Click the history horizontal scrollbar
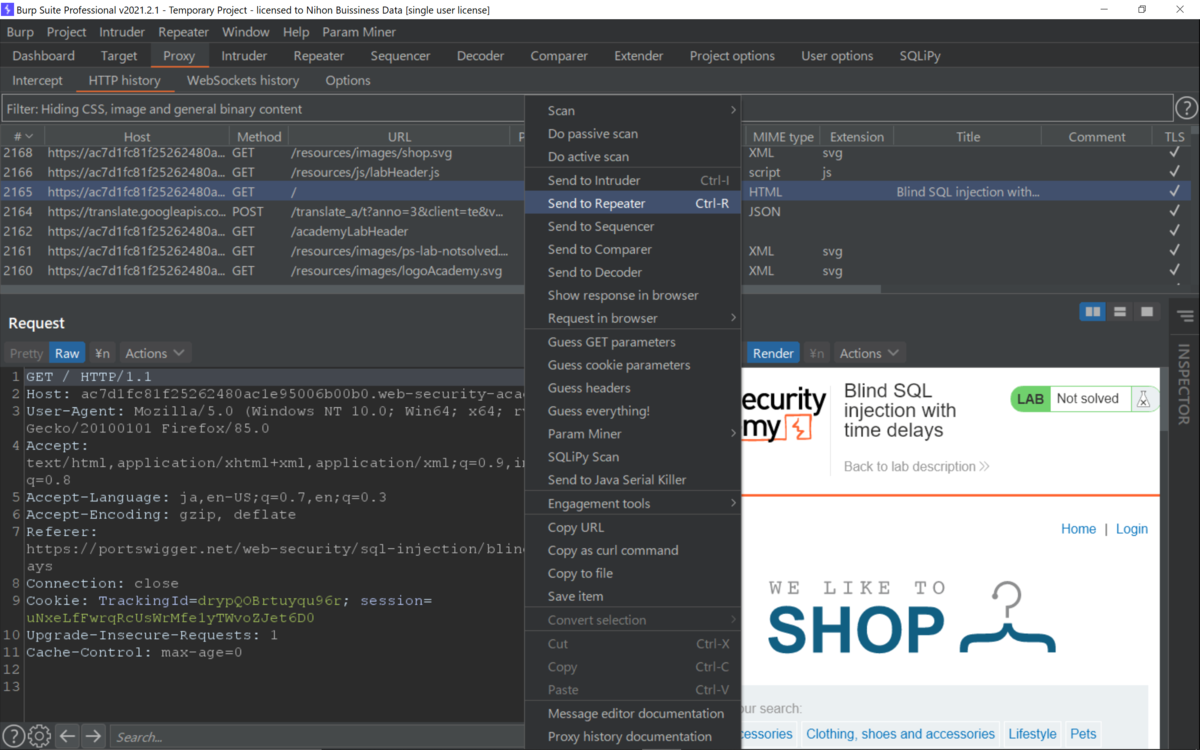1200x750 pixels. 440,290
